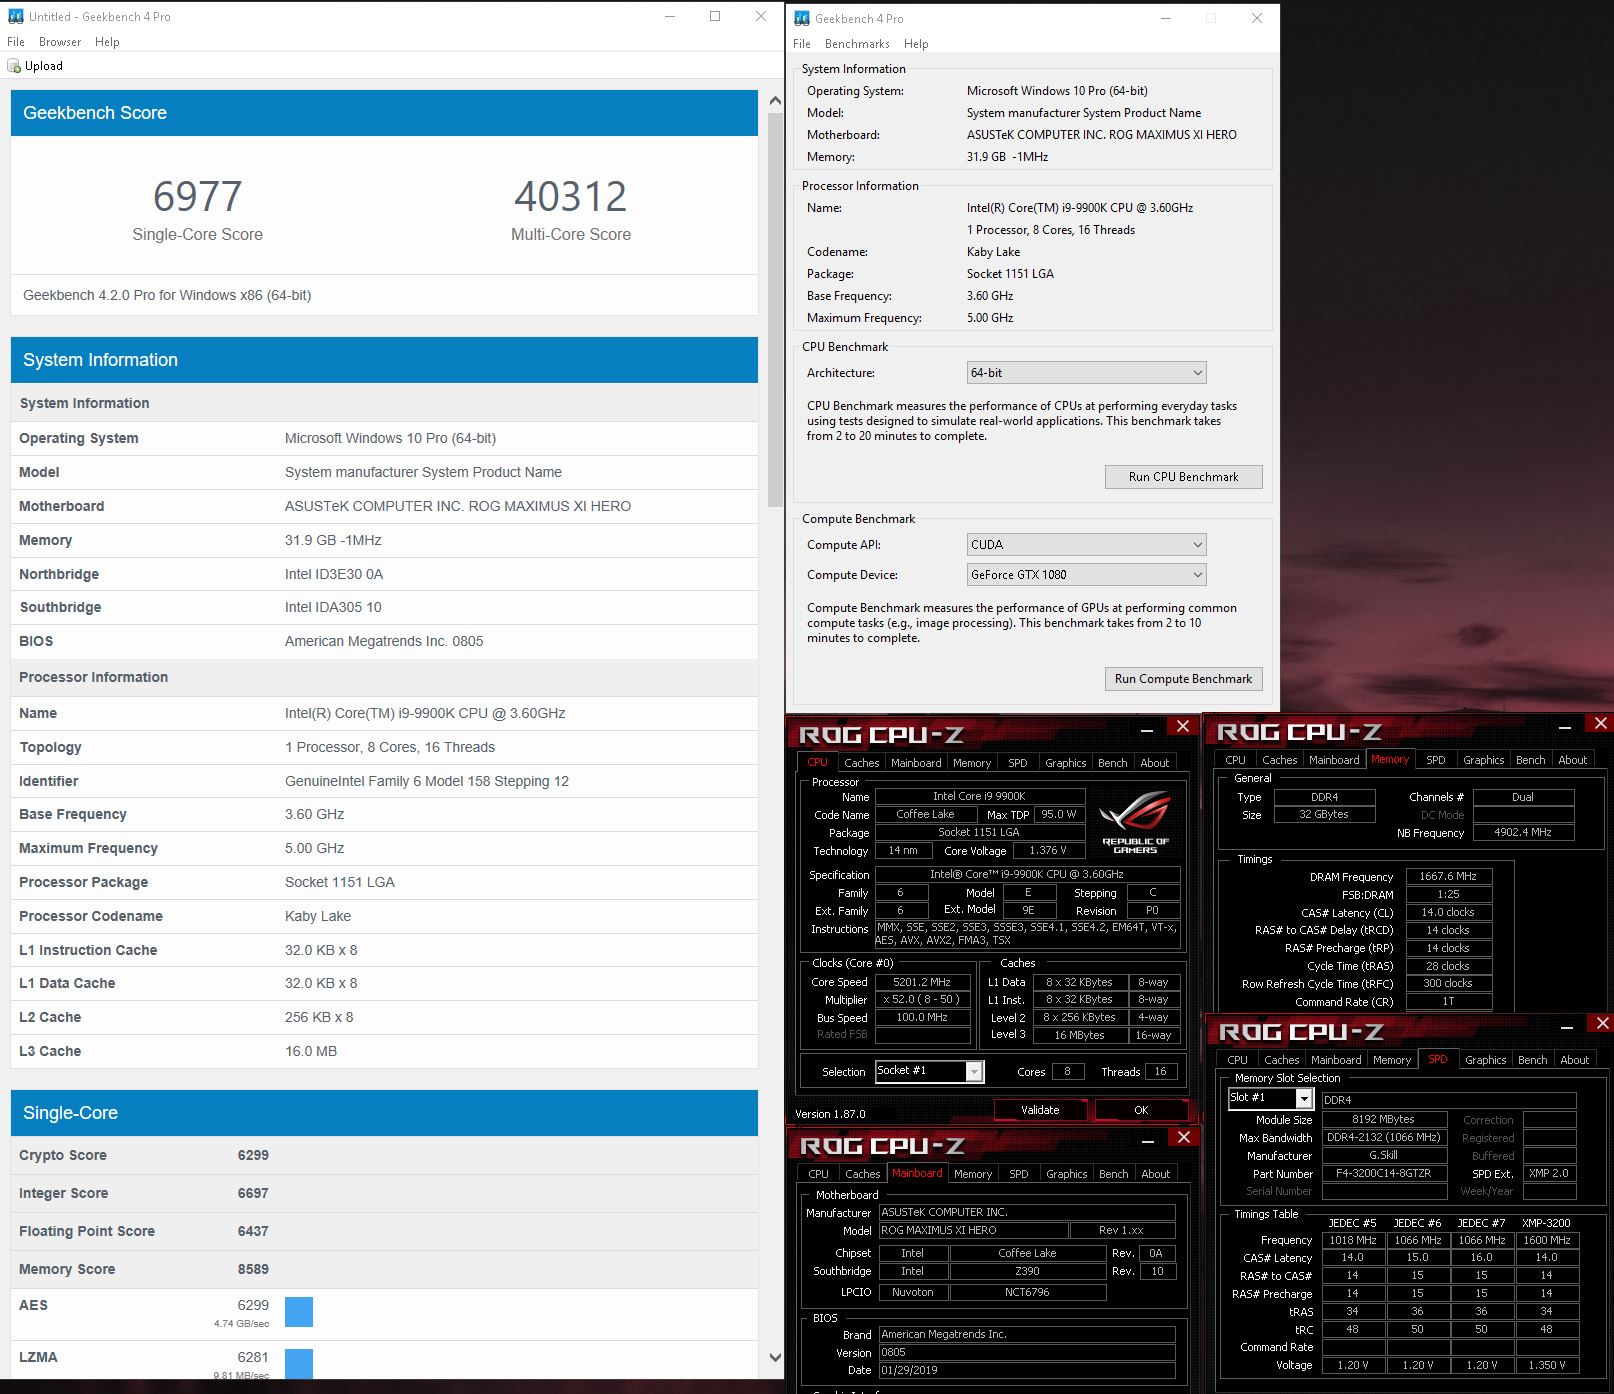
Task: Click the Core Speed 5201.2 MHz field
Action: (x=923, y=982)
